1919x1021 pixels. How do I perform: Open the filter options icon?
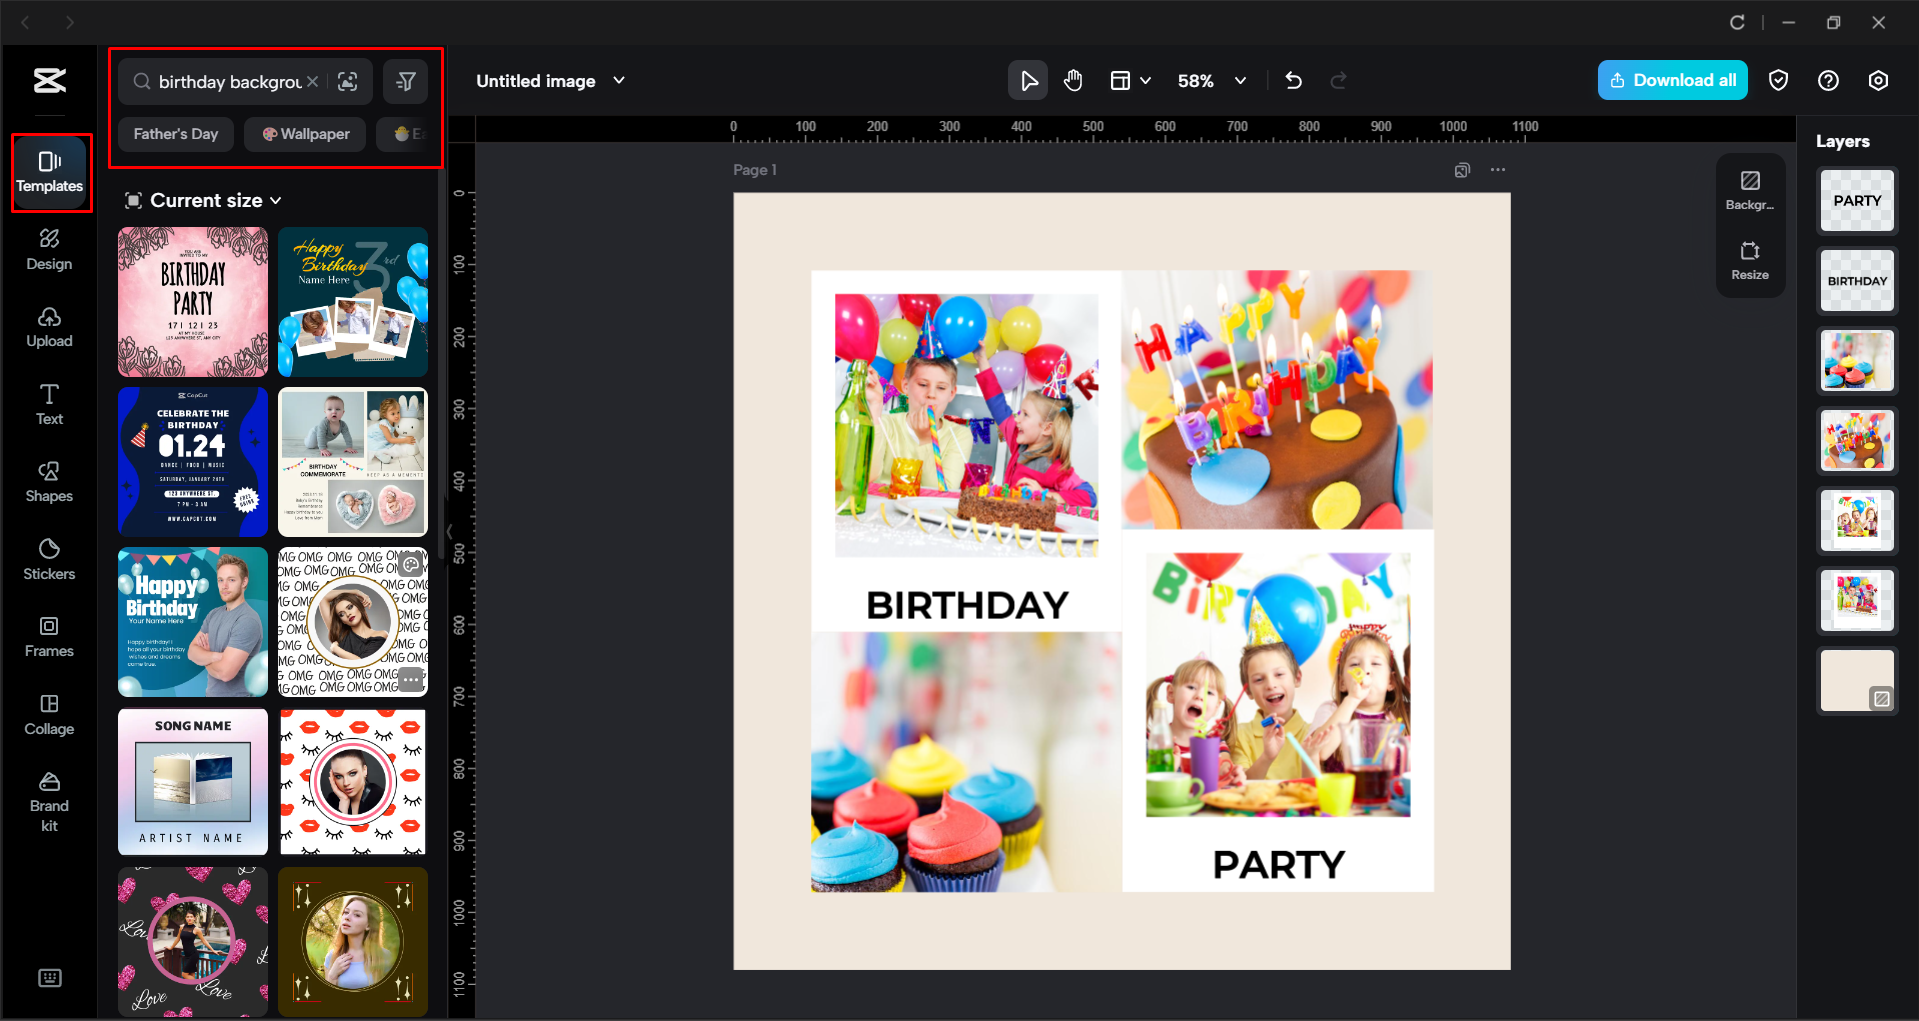[406, 82]
